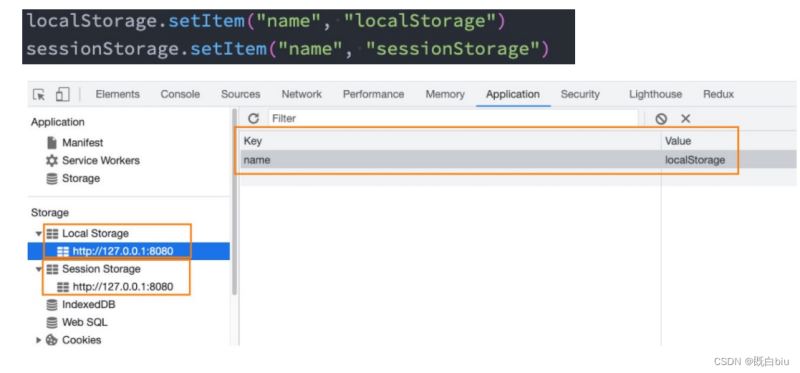Click the sidebar vertical scrollbar

tap(234, 202)
